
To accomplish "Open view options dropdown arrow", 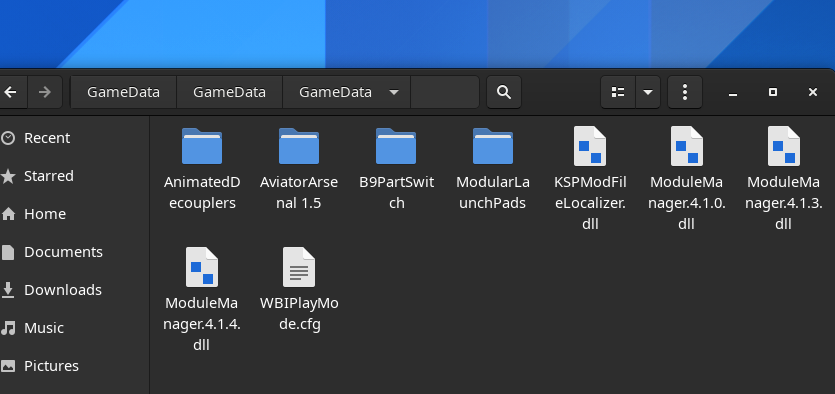I will [648, 92].
